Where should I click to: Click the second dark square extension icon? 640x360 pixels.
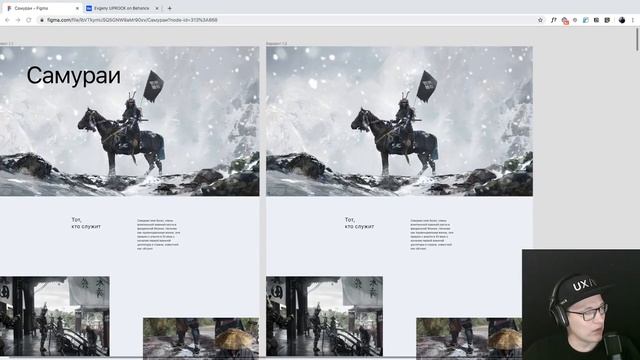(x=607, y=20)
